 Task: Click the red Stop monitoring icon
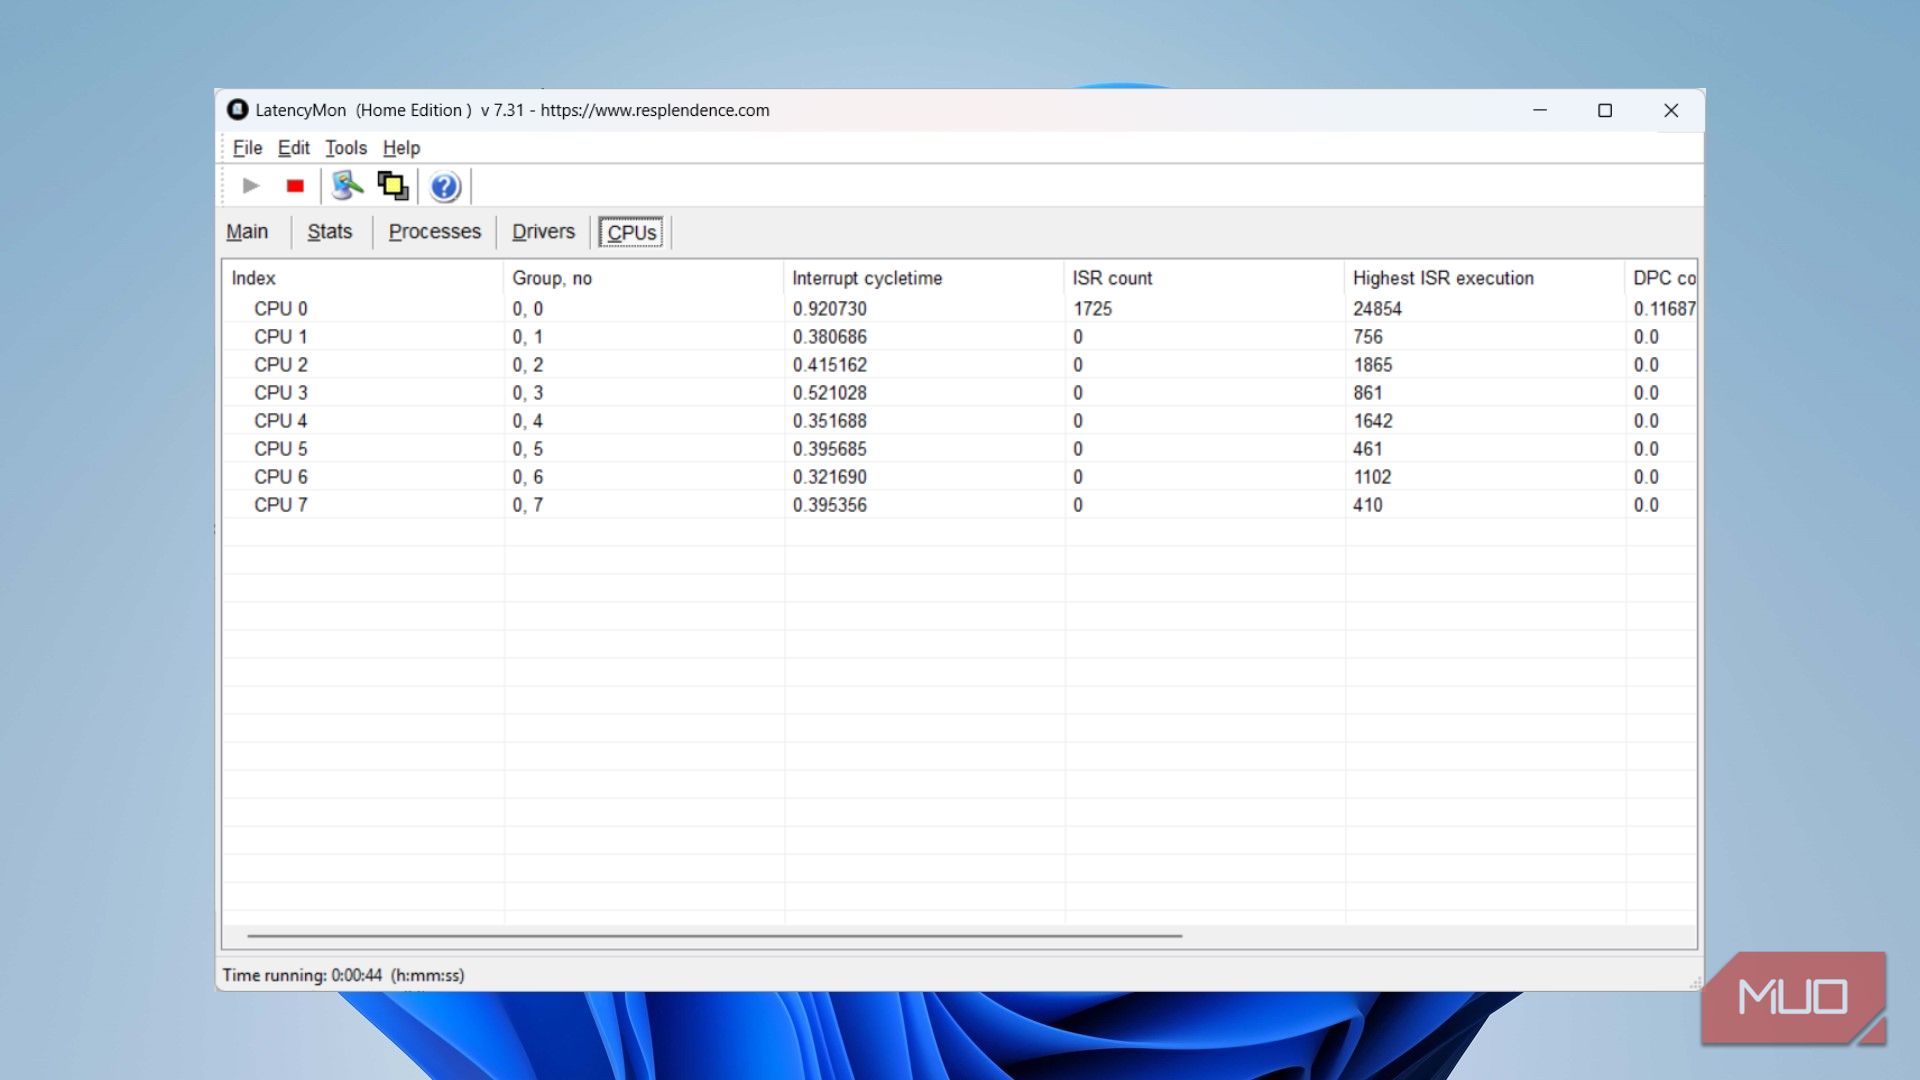click(x=295, y=186)
